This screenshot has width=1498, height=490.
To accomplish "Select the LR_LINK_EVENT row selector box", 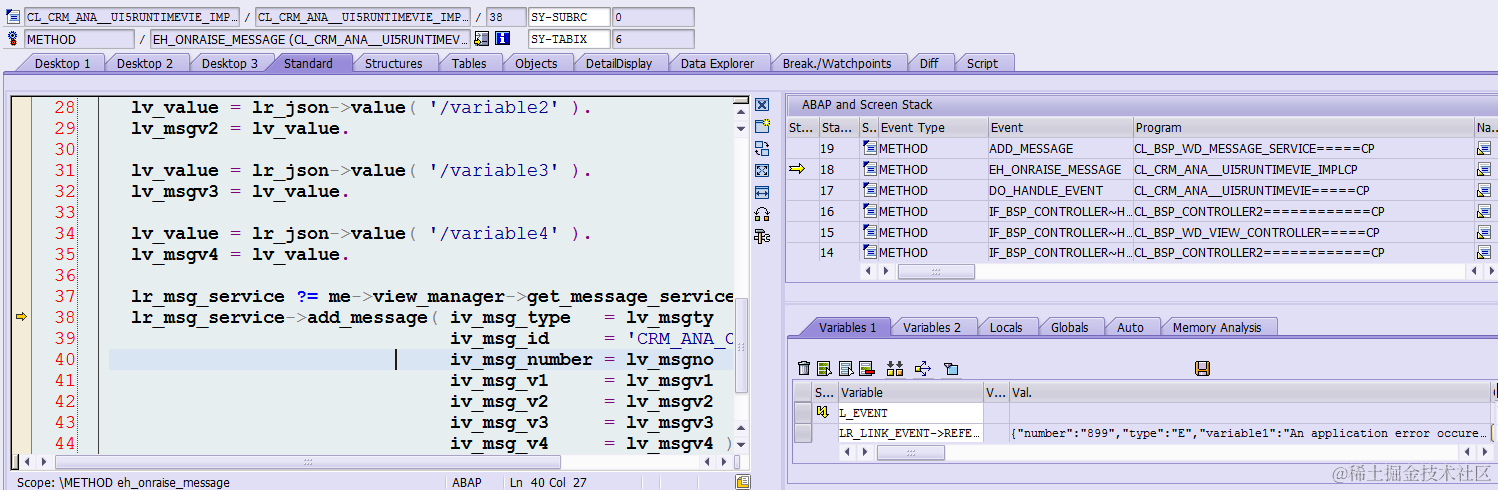I will 803,433.
